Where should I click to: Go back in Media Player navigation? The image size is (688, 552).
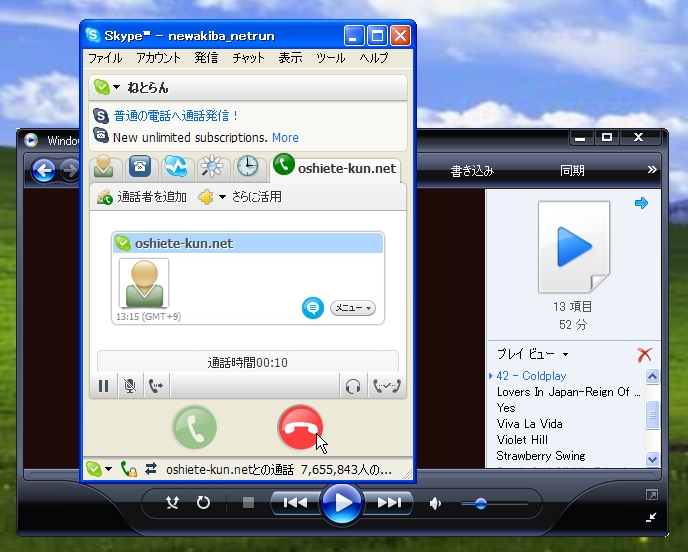(x=43, y=170)
